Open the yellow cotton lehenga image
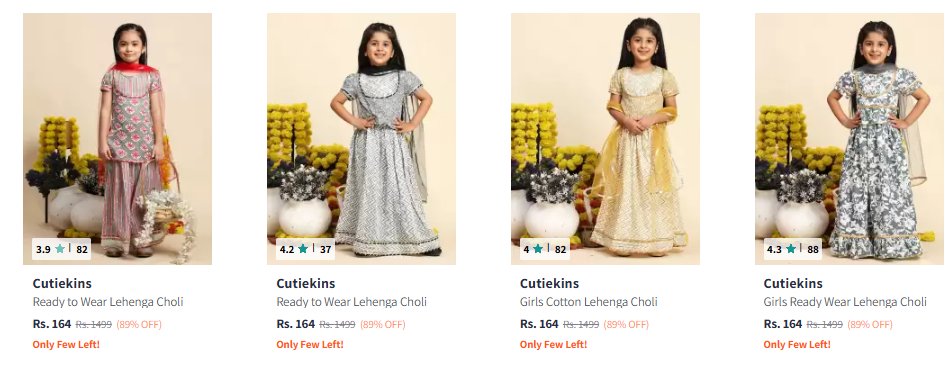Screen dimensions: 951x368 [x=605, y=139]
